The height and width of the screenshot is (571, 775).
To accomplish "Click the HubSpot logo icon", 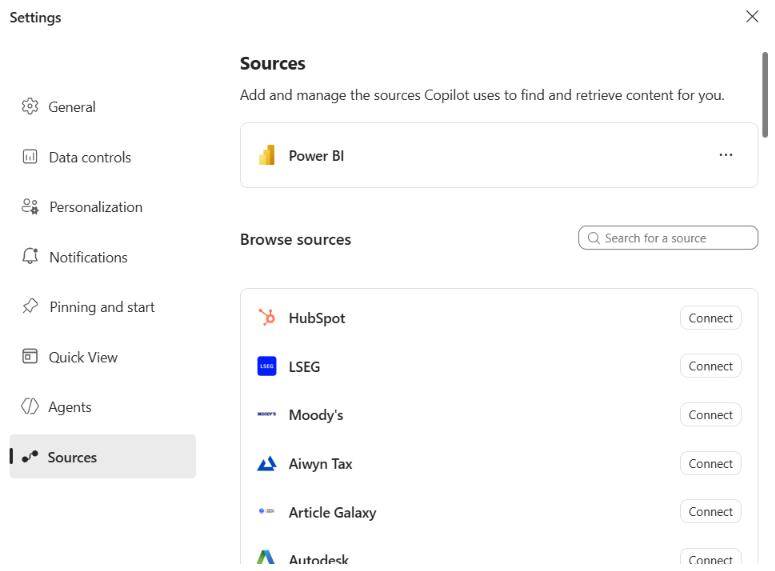I will (x=267, y=317).
